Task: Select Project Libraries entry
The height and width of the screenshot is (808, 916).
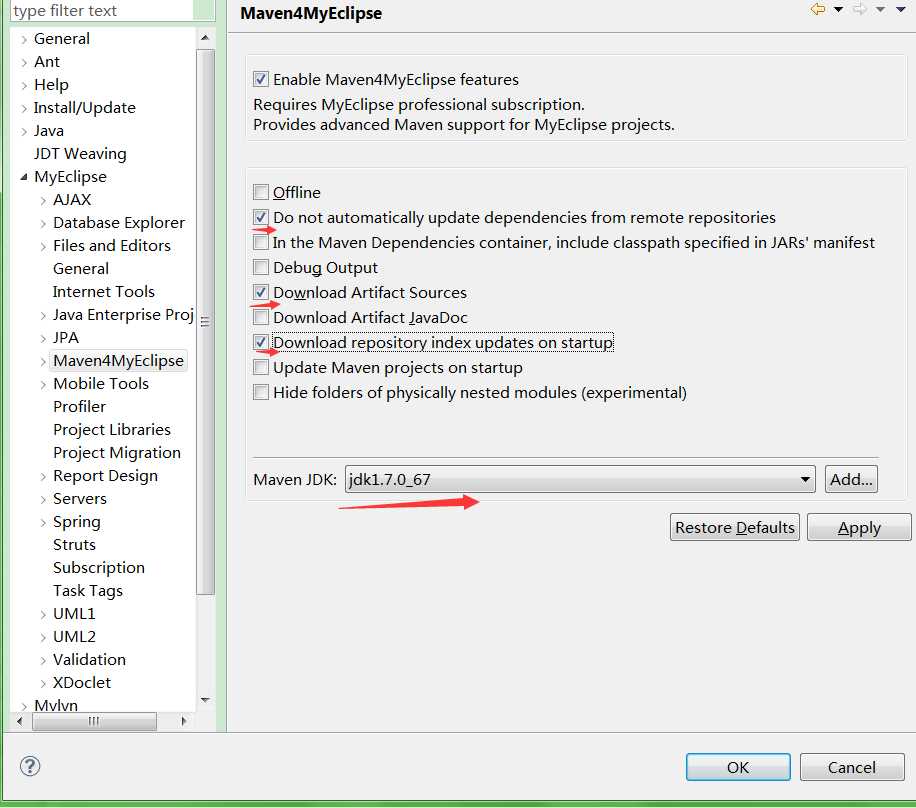Action: 112,429
